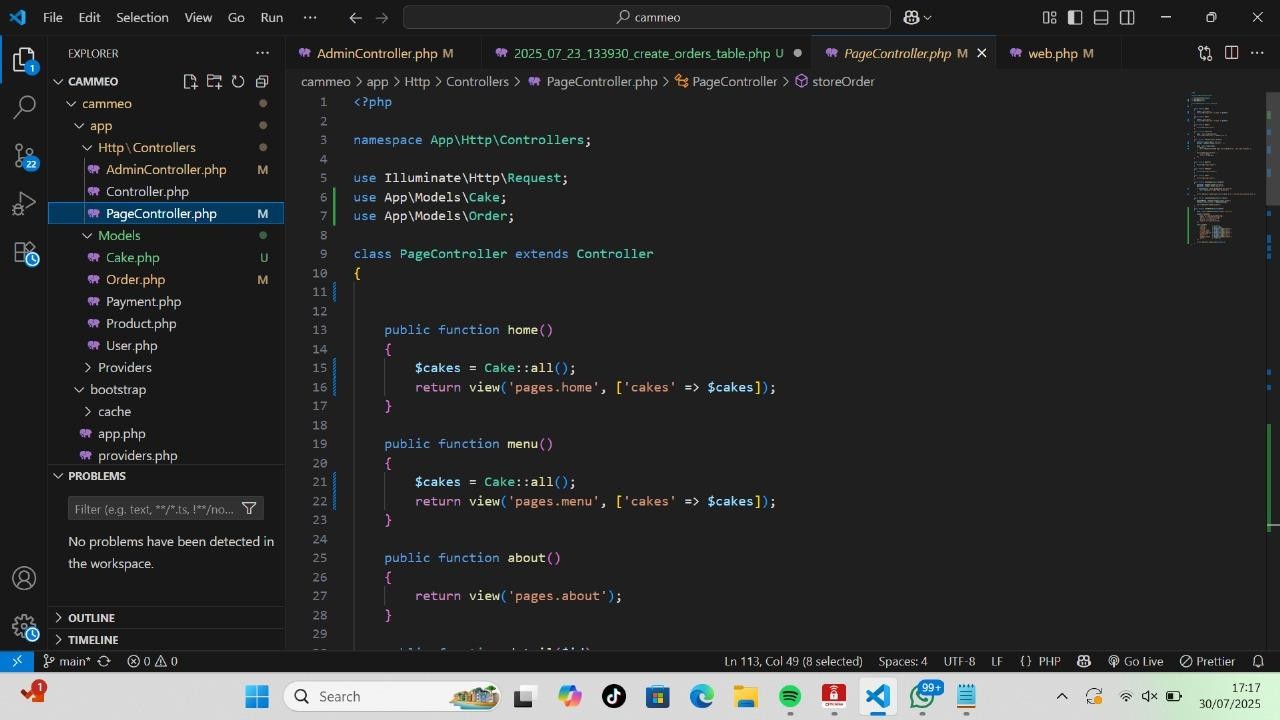
Task: Toggle the secondary side bar layout button
Action: (1127, 17)
